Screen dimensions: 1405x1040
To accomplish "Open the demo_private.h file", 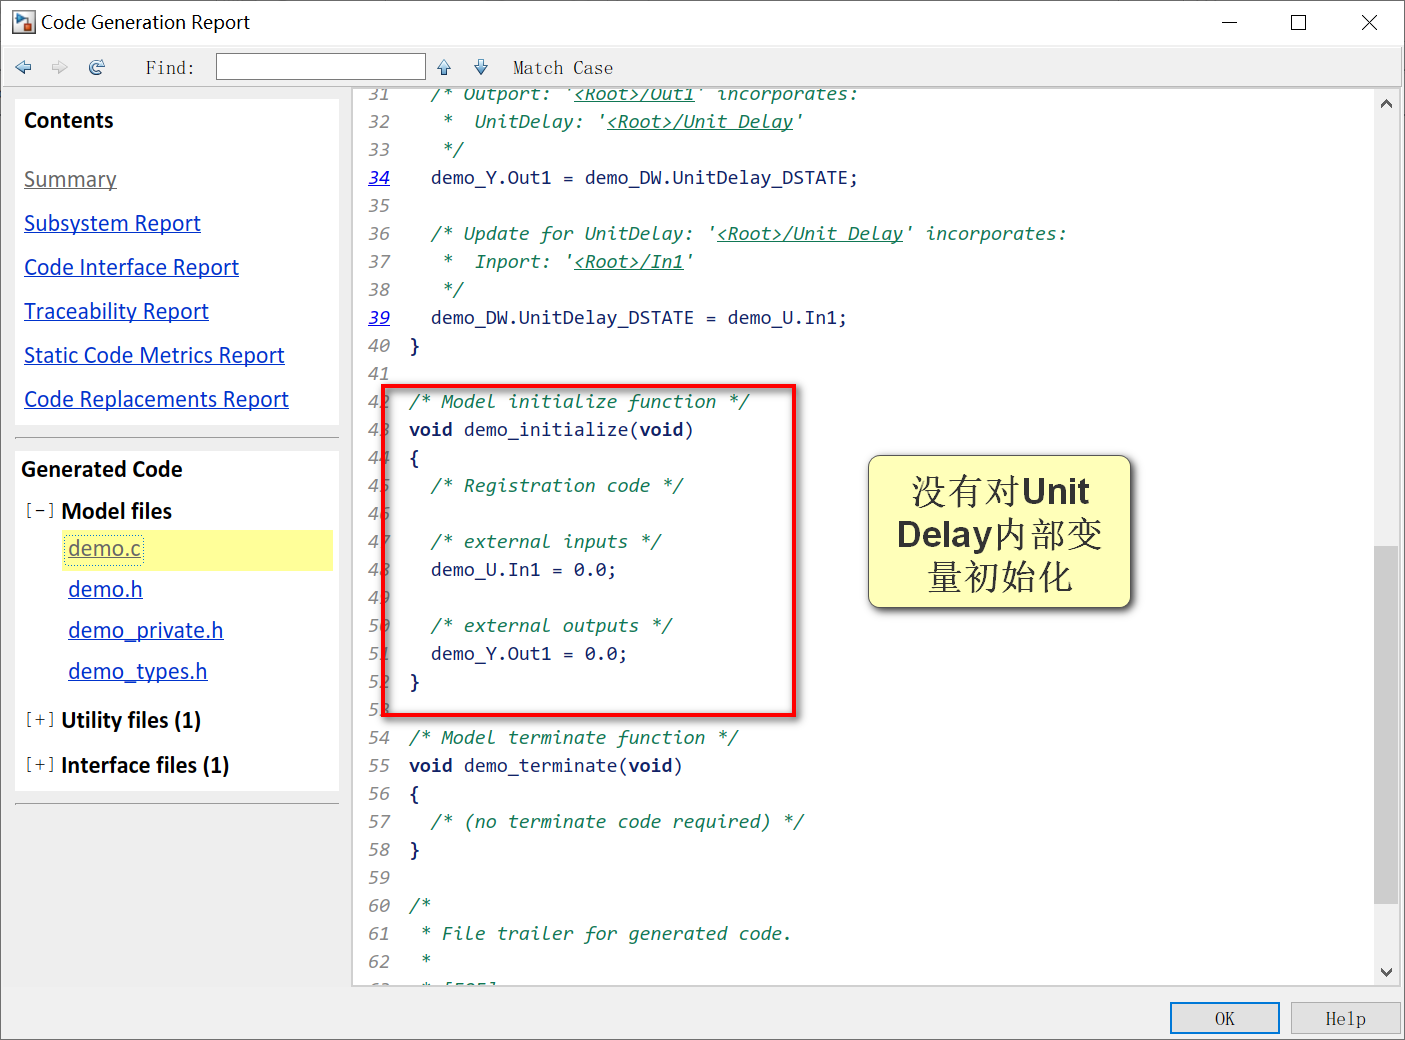I will pos(145,631).
